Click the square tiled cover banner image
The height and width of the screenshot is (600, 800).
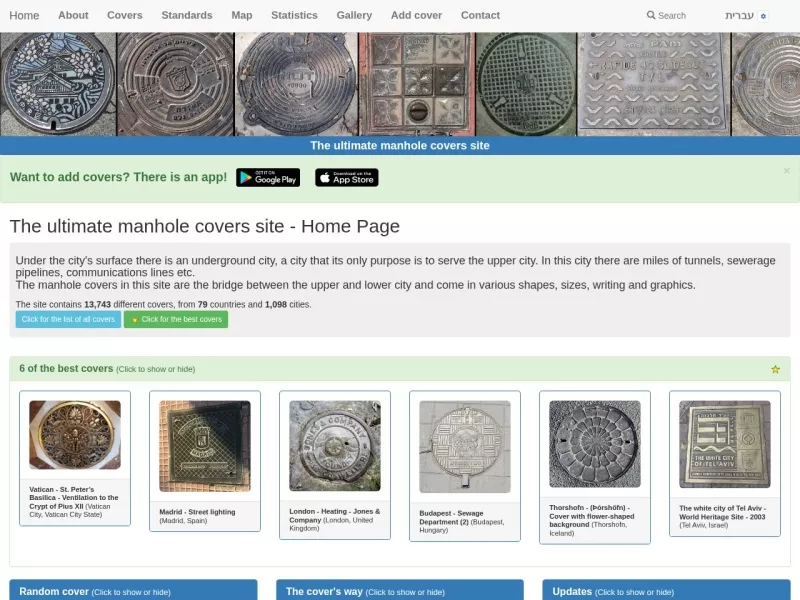click(x=417, y=84)
